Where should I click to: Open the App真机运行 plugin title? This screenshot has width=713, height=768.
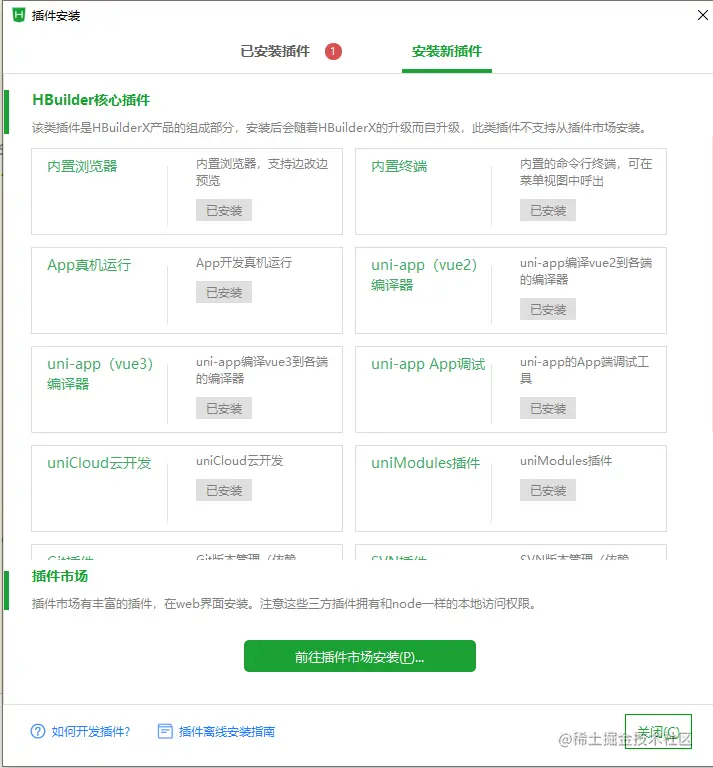[x=89, y=265]
